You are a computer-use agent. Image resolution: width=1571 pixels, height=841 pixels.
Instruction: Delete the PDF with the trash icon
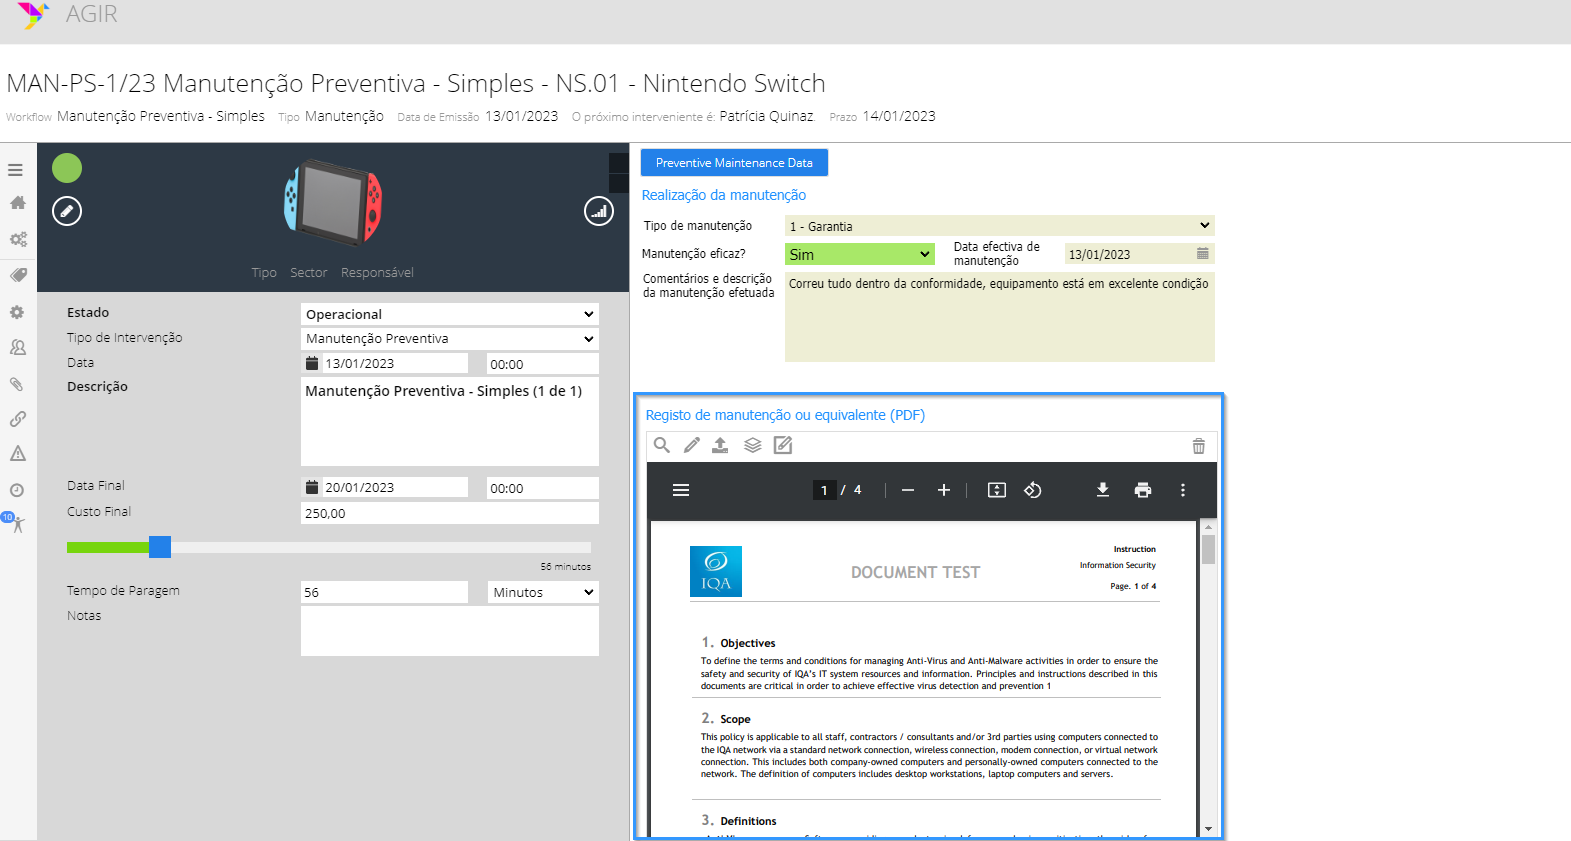[1199, 446]
